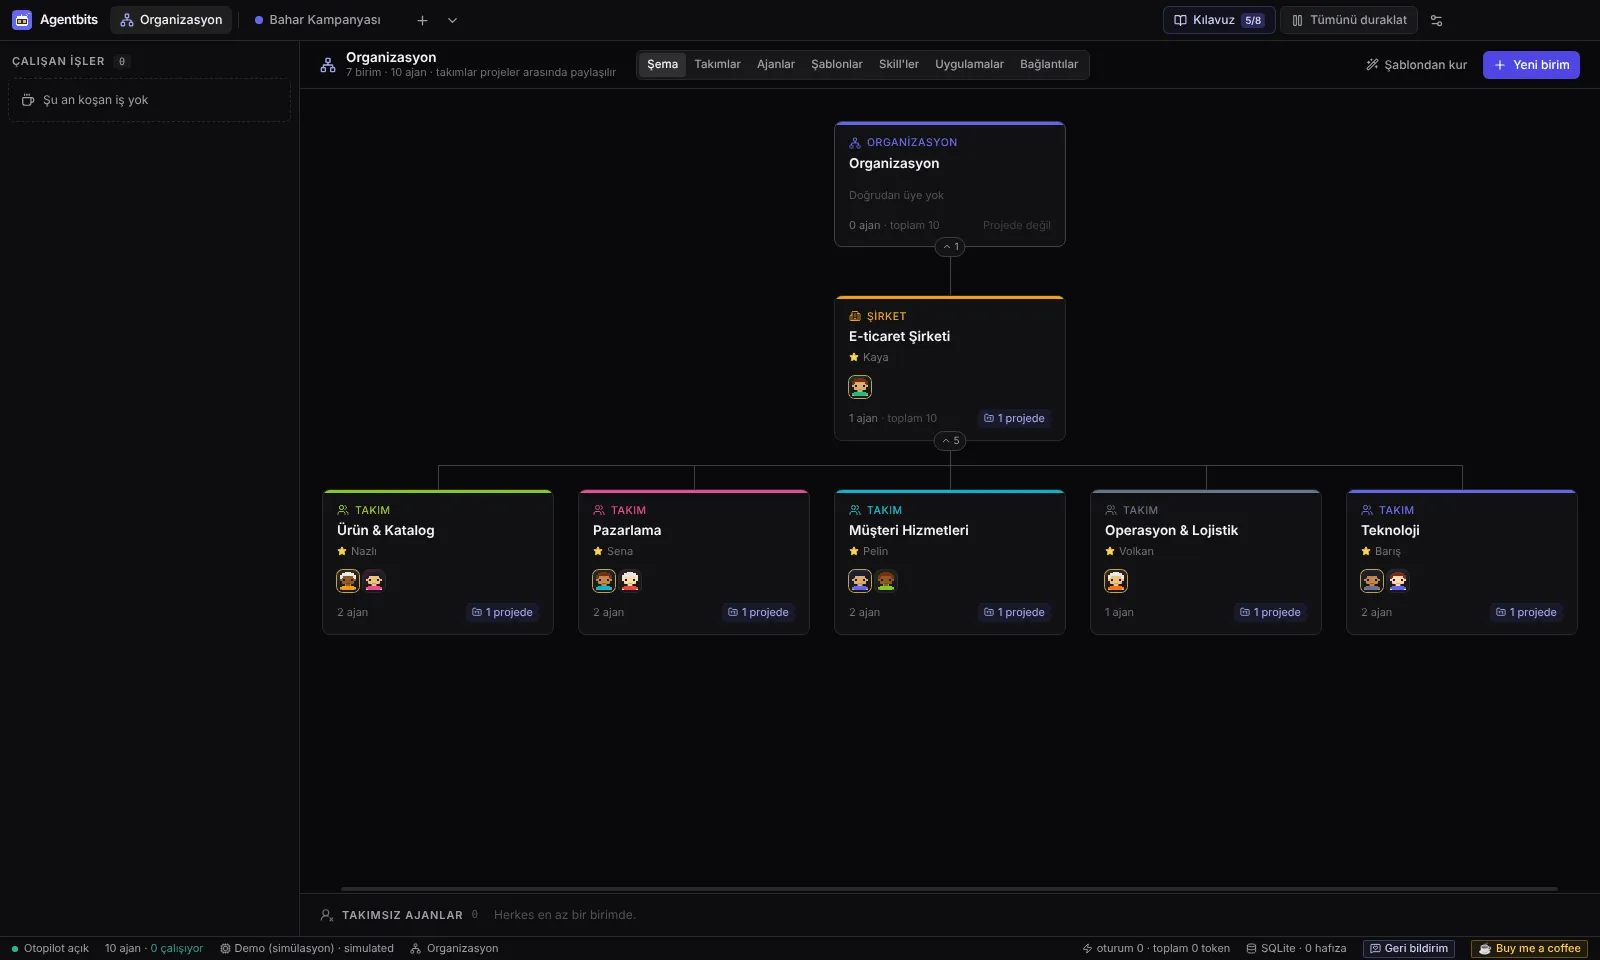Click second avatar in Müşteri Hizmetleri card
The height and width of the screenshot is (960, 1600).
pos(886,581)
